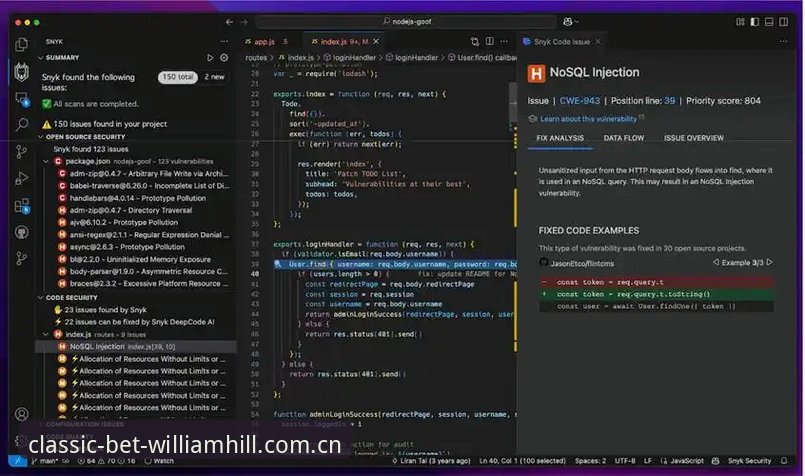Close the Snyk Code Issue tab
This screenshot has width=805, height=476.
(598, 42)
